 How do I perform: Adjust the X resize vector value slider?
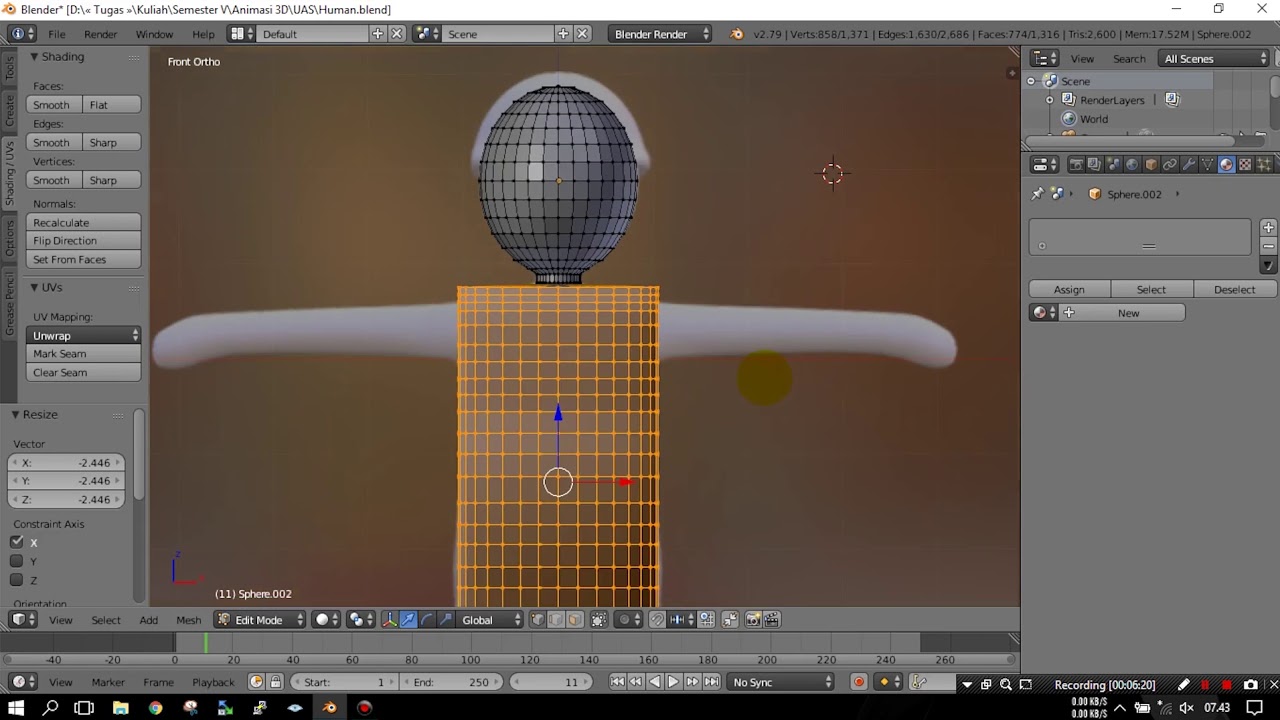[66, 463]
